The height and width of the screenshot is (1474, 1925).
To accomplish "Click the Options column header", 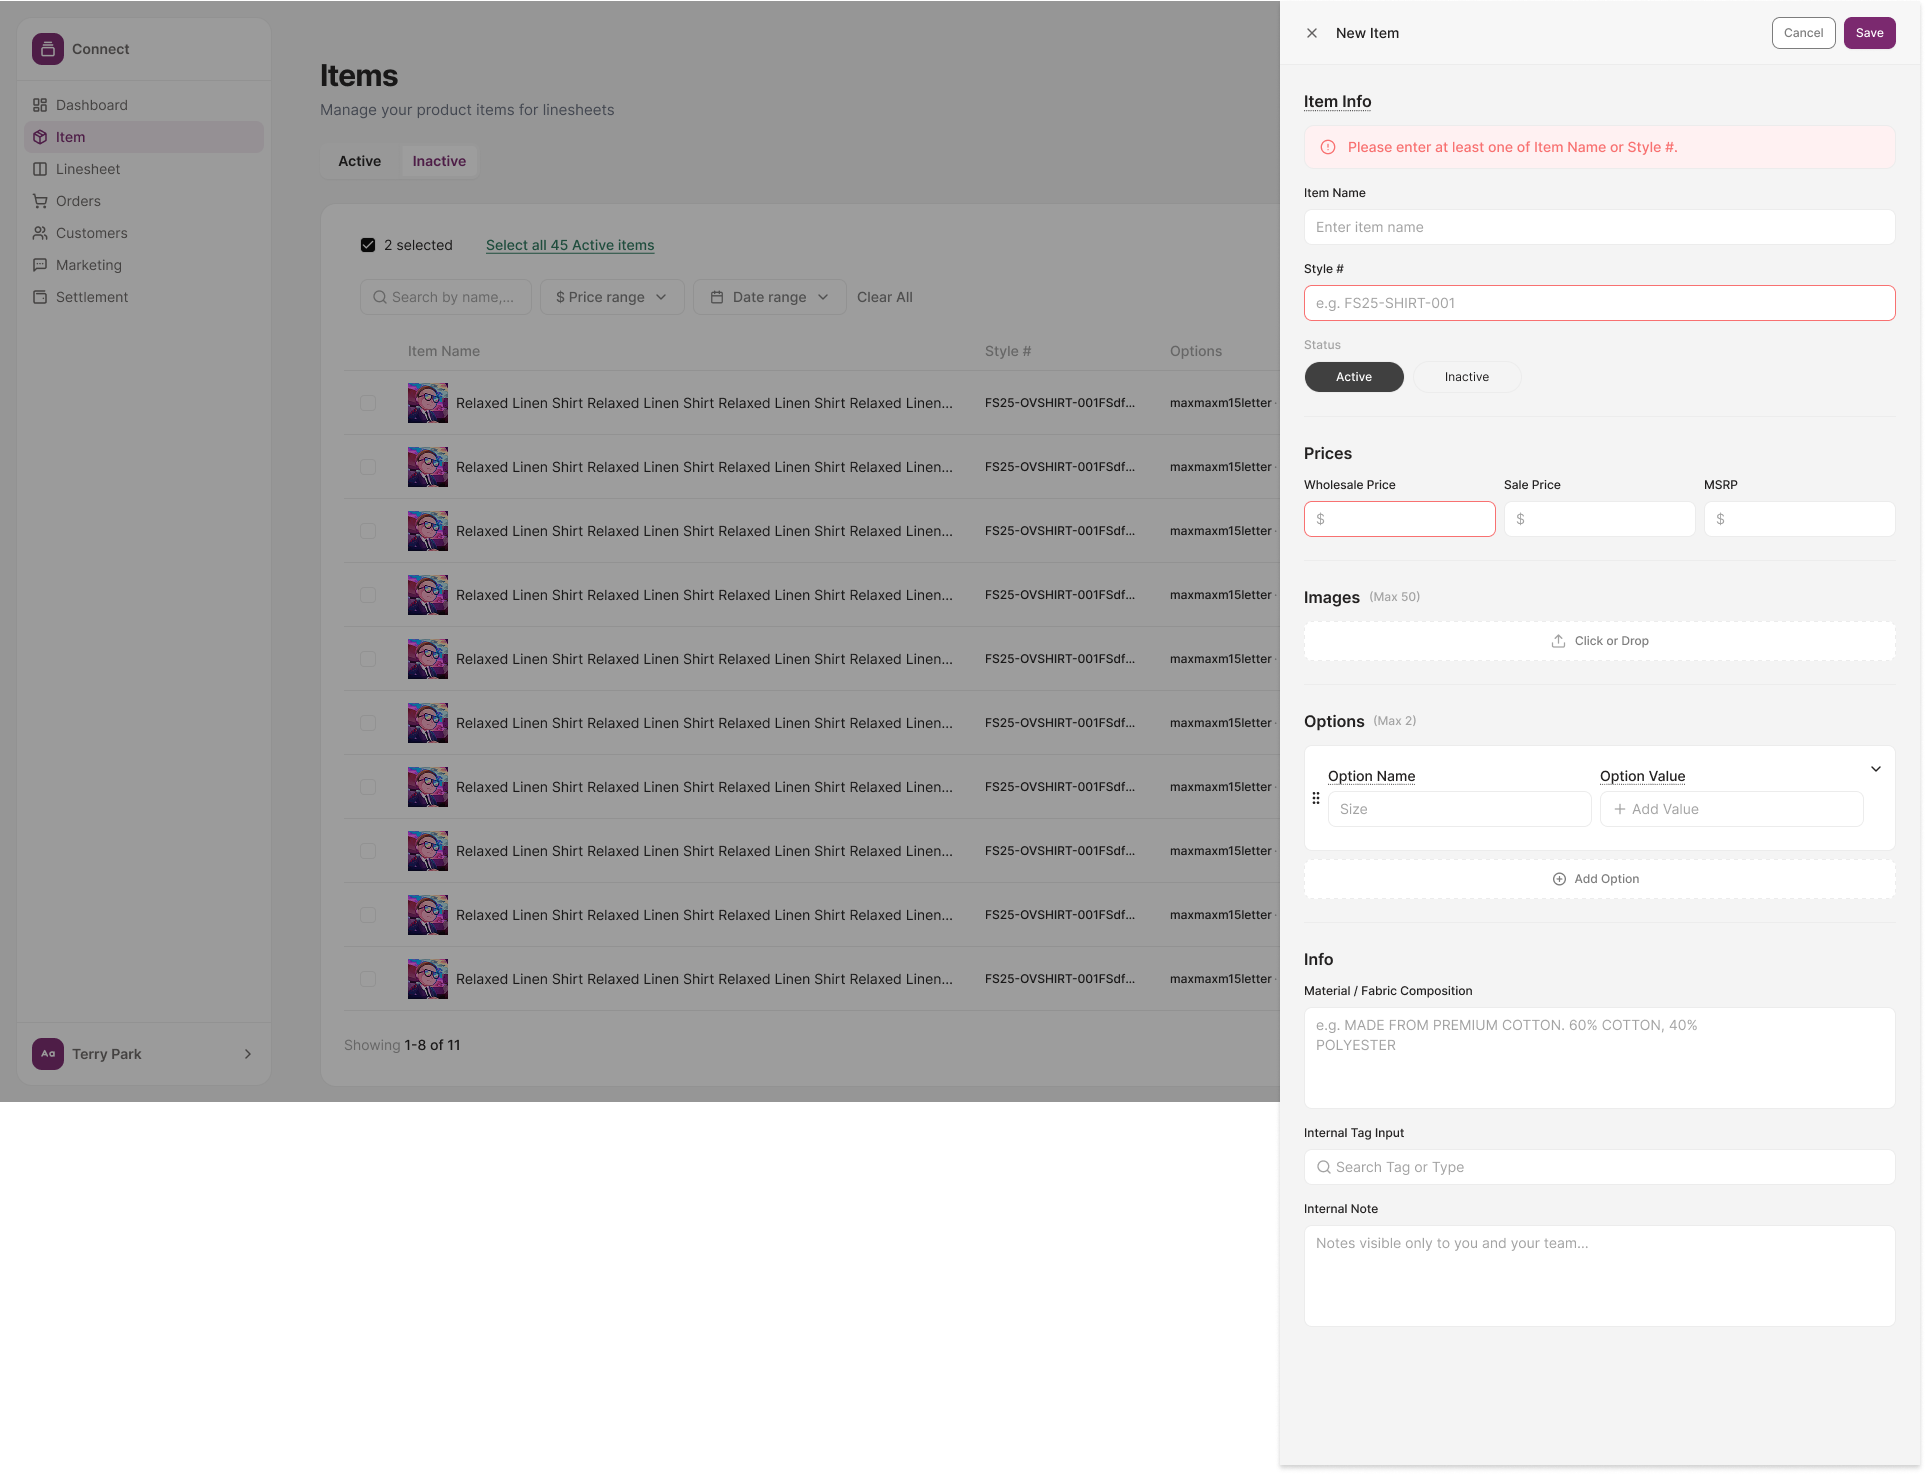I will [x=1196, y=351].
